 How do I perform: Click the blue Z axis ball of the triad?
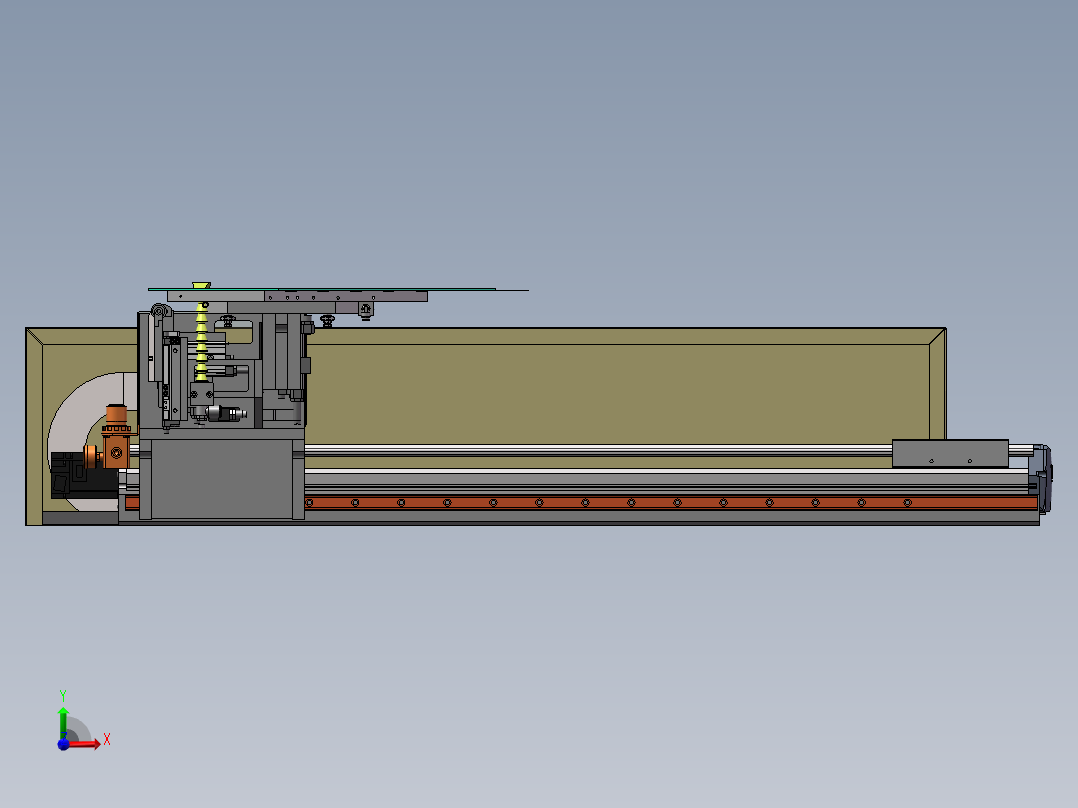[63, 744]
